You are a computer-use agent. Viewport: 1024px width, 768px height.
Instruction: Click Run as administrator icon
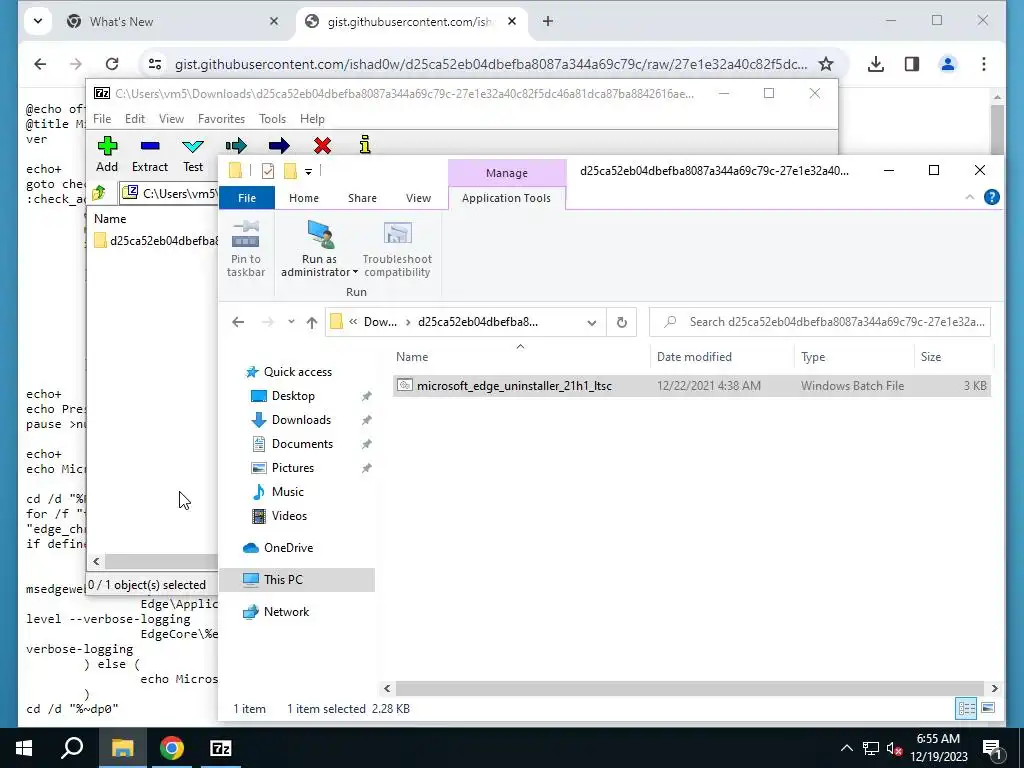coord(319,235)
